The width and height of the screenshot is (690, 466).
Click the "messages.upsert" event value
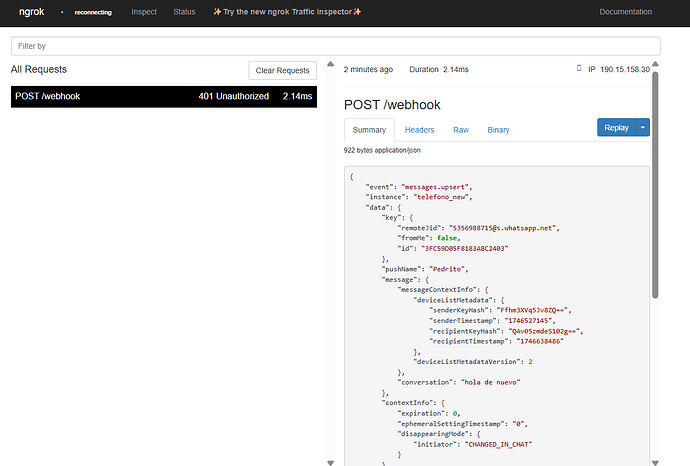[436, 187]
